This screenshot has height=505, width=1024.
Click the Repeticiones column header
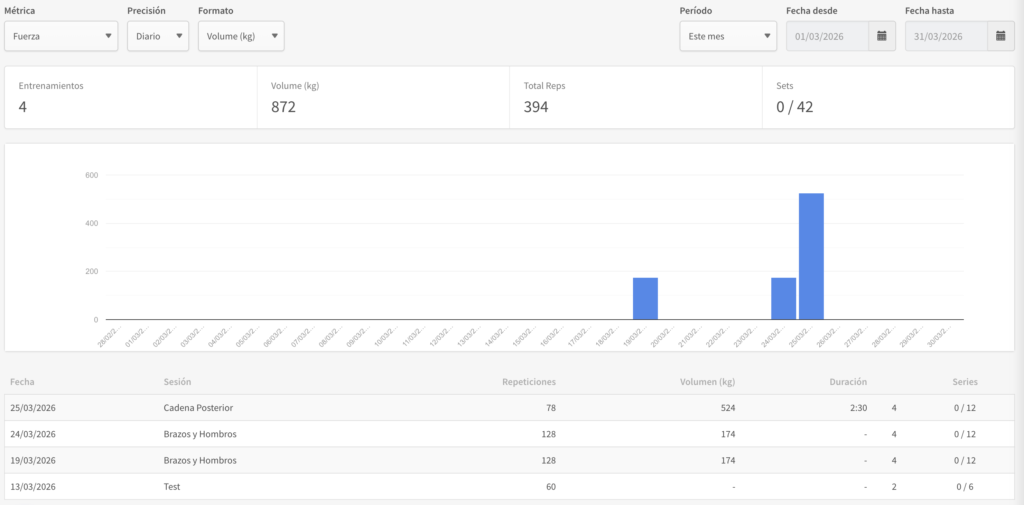click(x=528, y=382)
